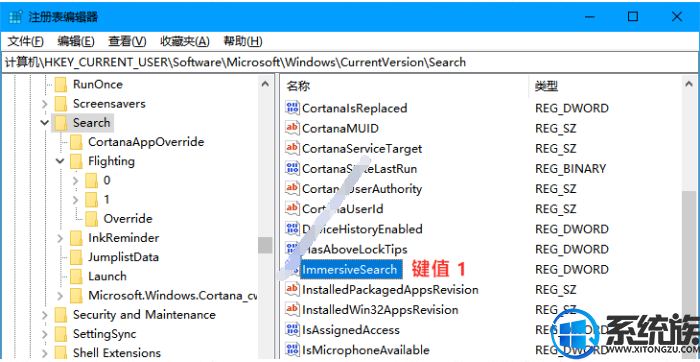This screenshot has width=700, height=362.
Task: Expand the Security and Maintenance key
Action: click(x=44, y=315)
